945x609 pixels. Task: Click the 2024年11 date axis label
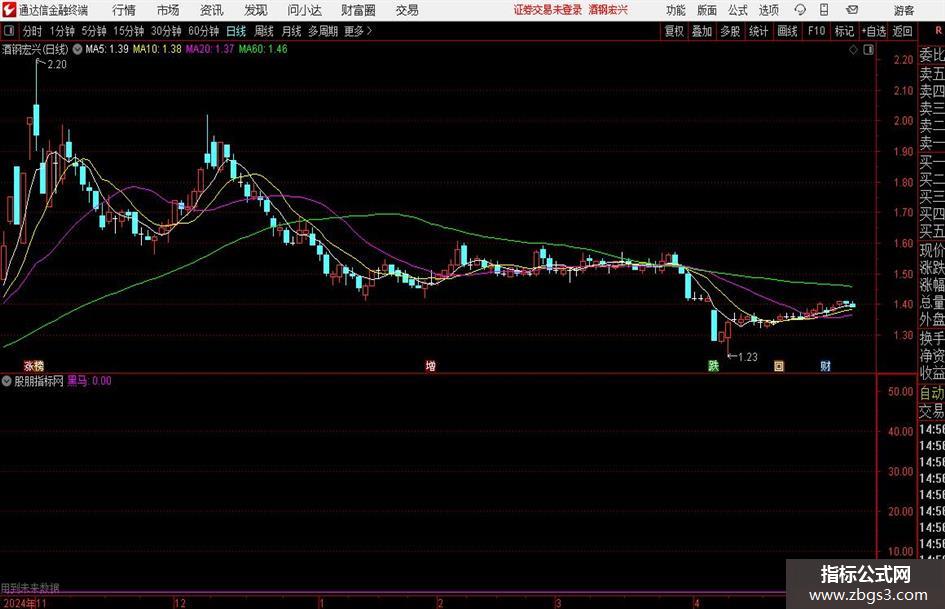(25, 603)
